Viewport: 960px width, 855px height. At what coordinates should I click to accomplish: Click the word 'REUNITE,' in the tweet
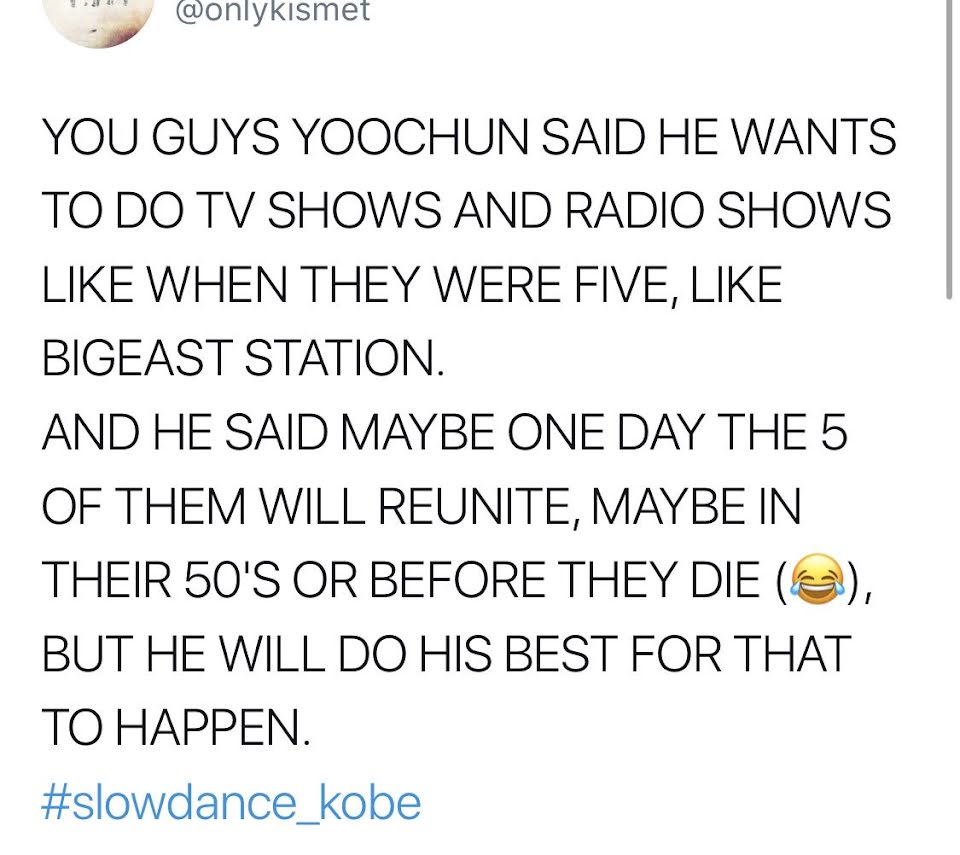(x=479, y=507)
